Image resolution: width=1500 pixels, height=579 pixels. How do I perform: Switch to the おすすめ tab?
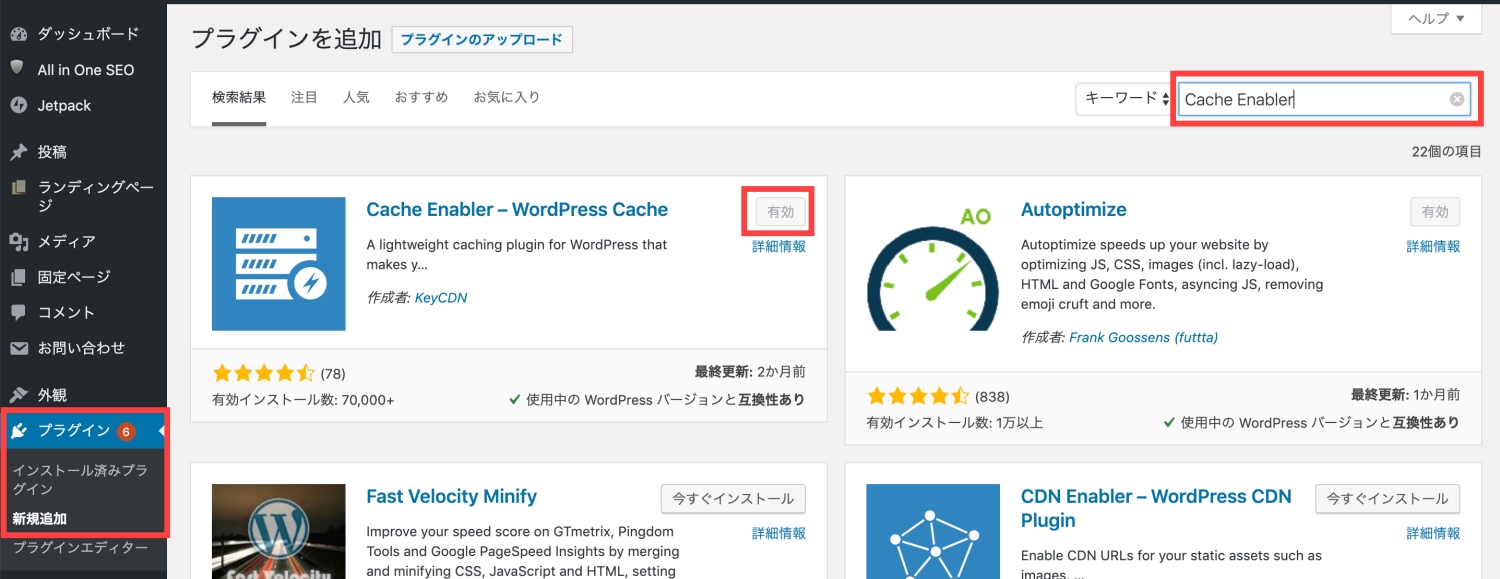421,97
